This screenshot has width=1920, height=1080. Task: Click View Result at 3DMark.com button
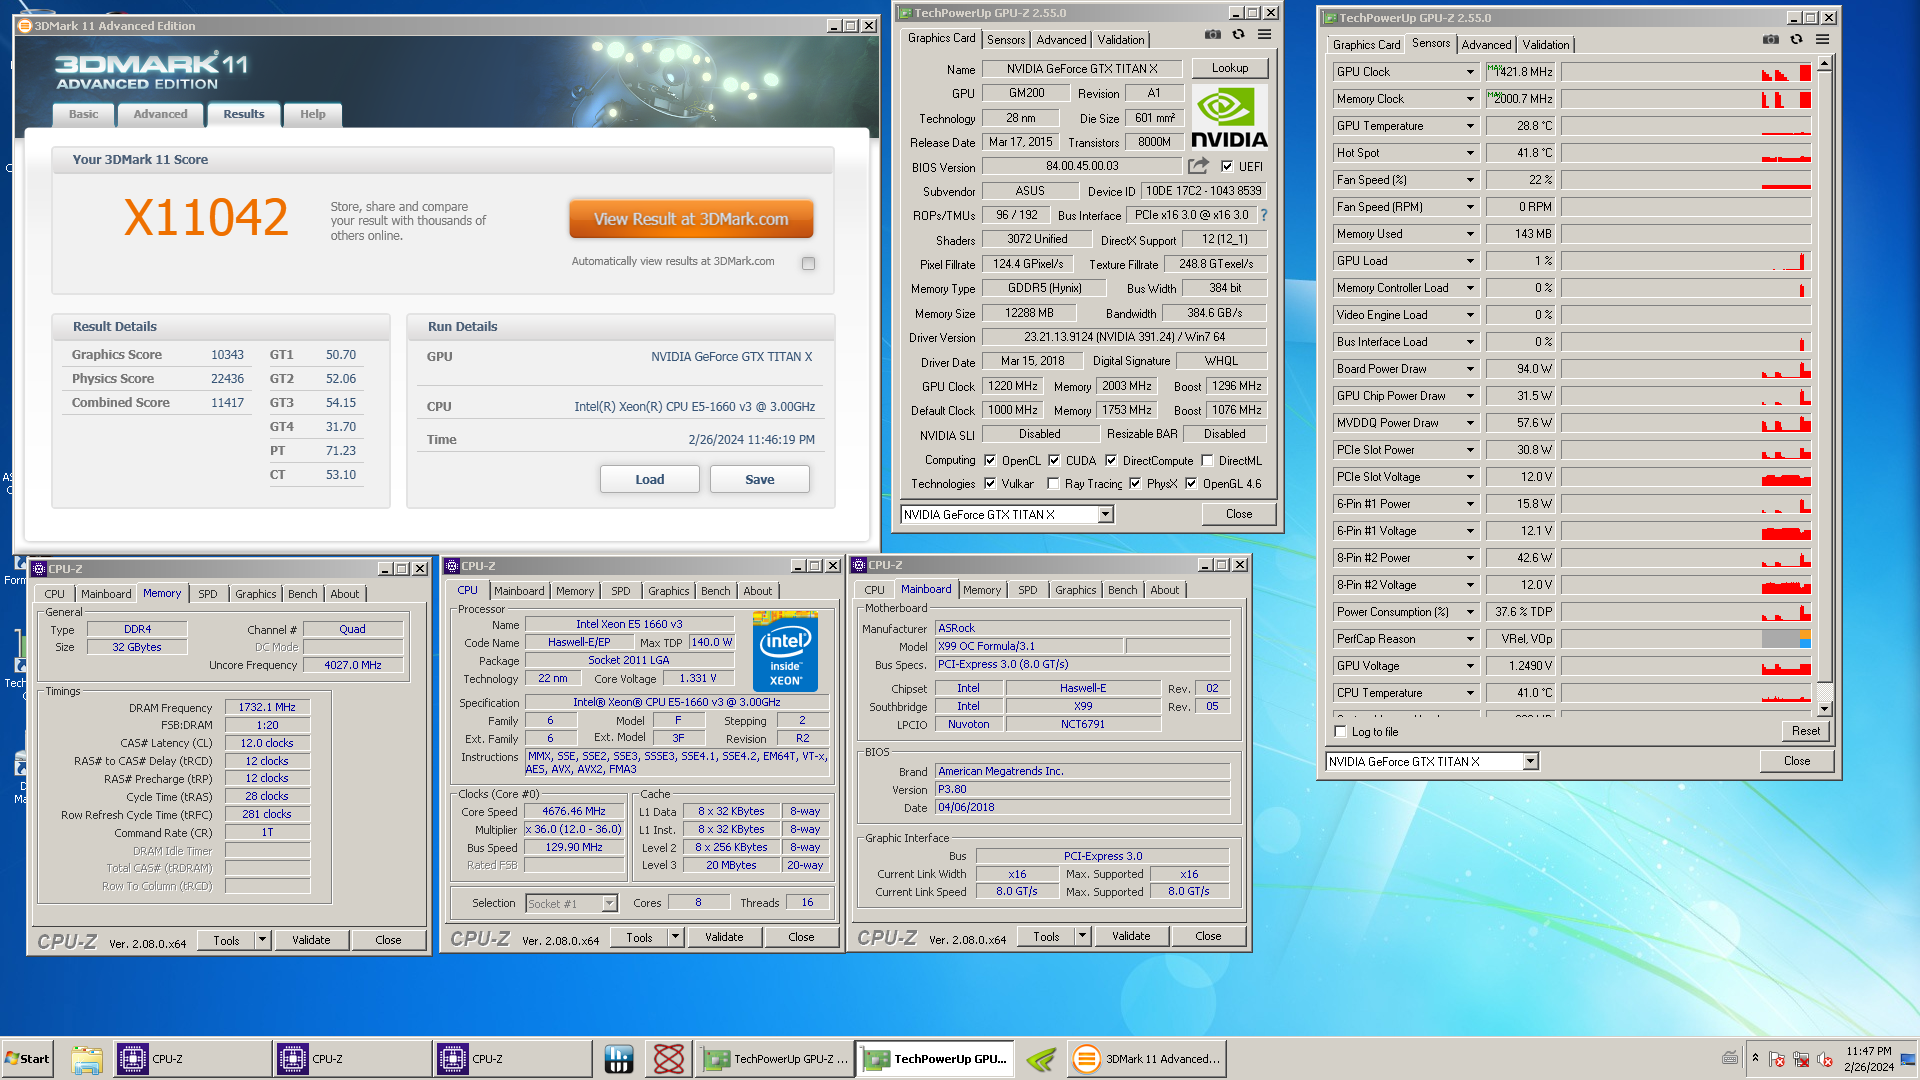point(691,219)
